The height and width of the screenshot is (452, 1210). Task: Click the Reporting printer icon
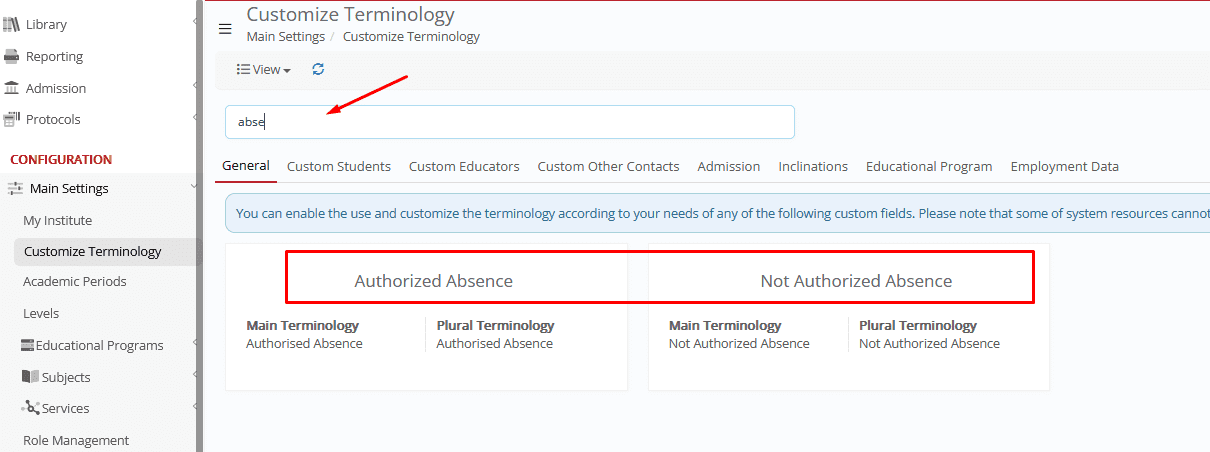click(11, 56)
